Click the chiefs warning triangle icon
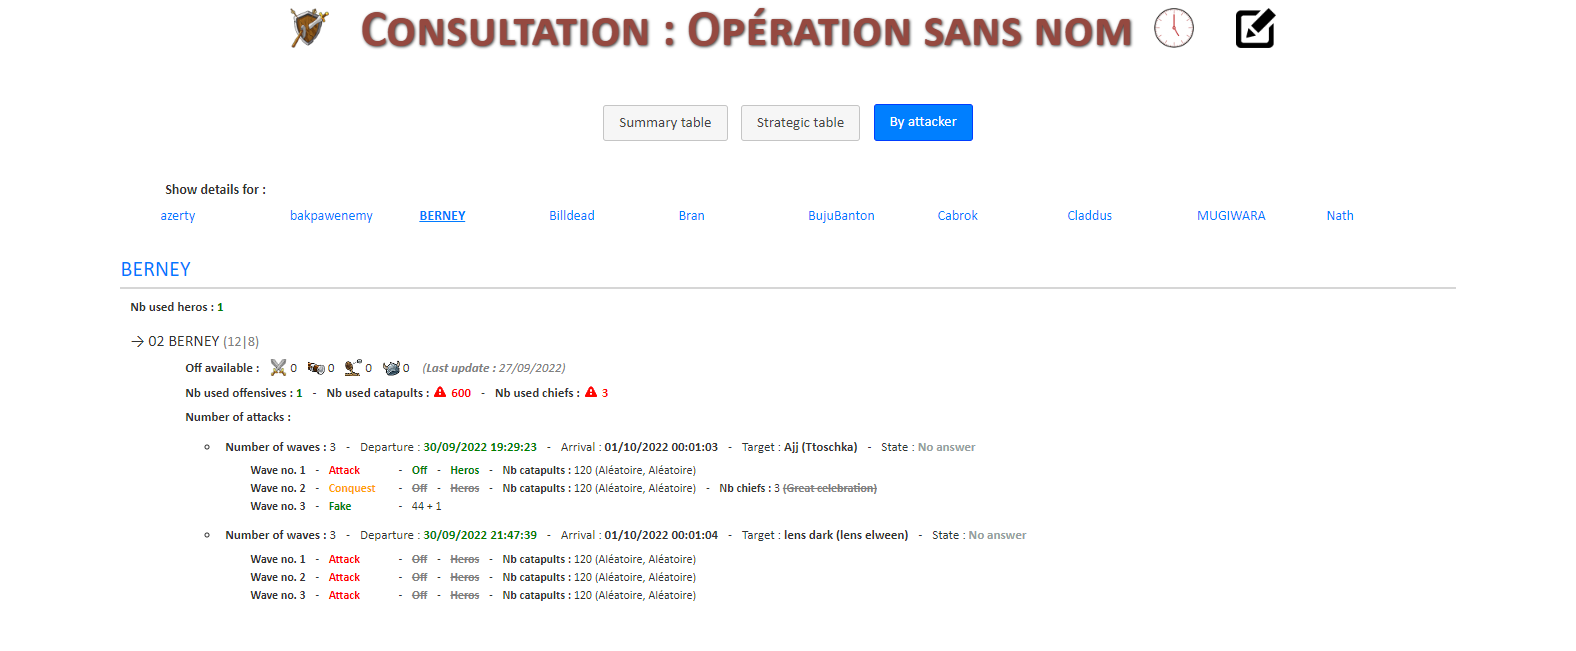Viewport: 1576px width, 651px height. click(x=591, y=392)
